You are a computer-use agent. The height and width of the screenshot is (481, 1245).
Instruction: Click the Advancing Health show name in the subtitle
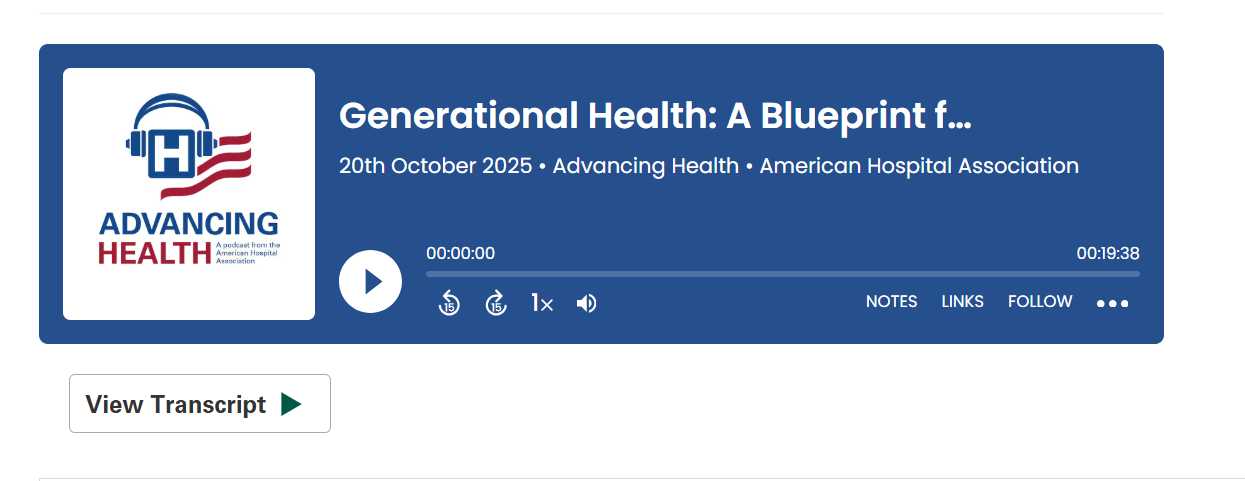point(645,166)
